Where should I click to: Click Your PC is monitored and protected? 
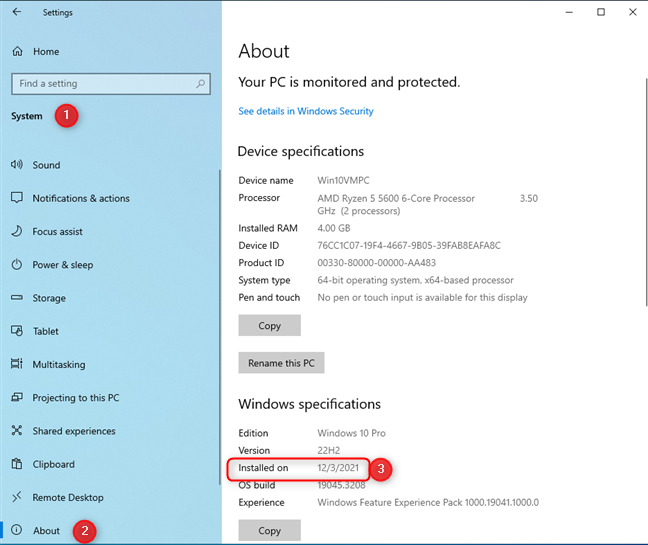[x=349, y=82]
